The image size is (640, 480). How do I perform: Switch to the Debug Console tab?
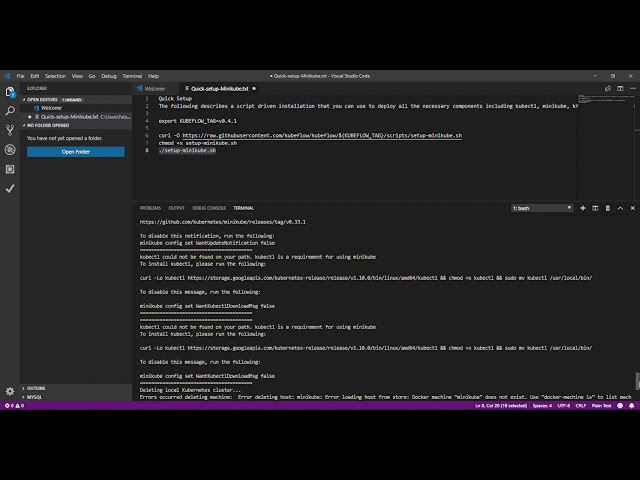pos(209,208)
